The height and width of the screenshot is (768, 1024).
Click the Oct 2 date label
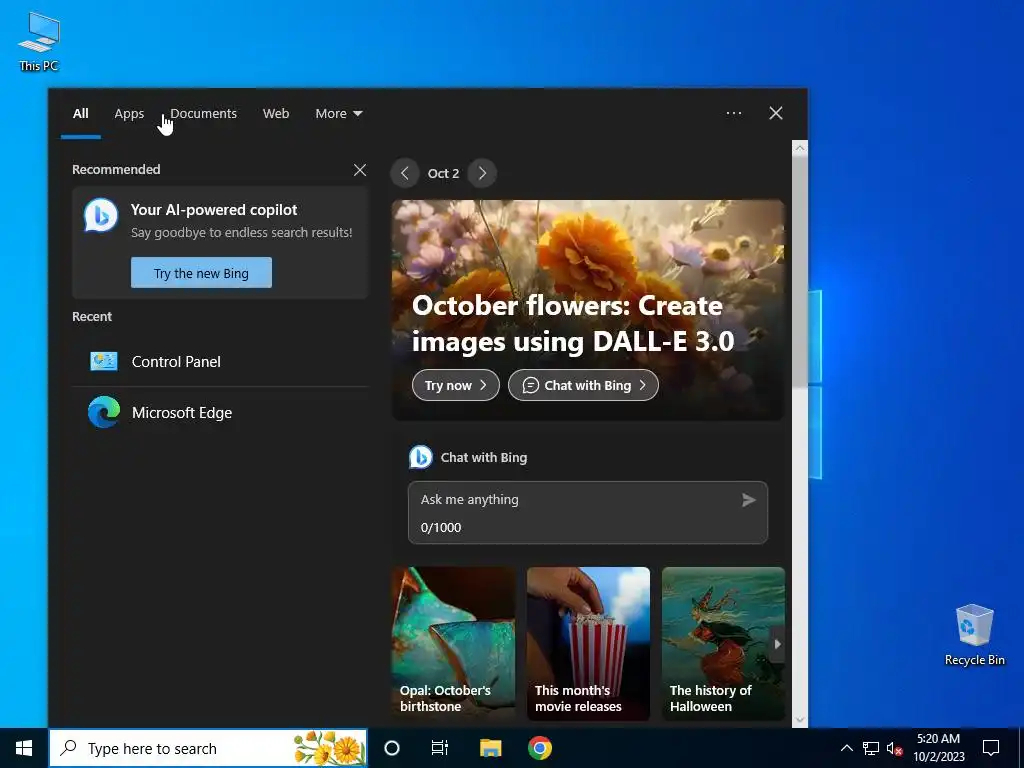[x=443, y=173]
